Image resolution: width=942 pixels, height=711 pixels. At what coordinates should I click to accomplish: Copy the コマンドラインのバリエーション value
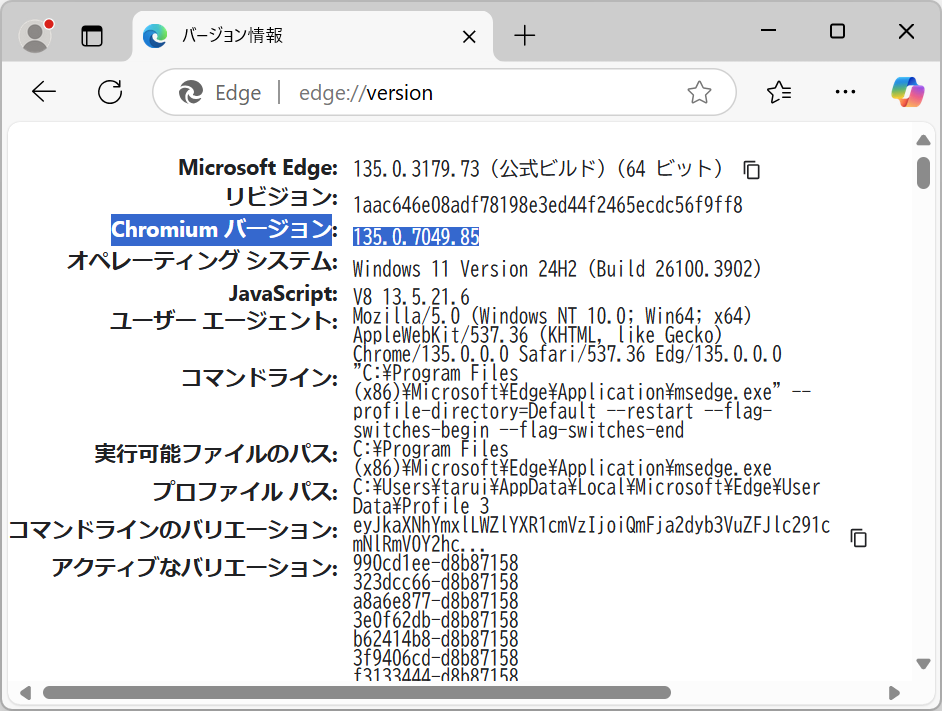[x=858, y=538]
